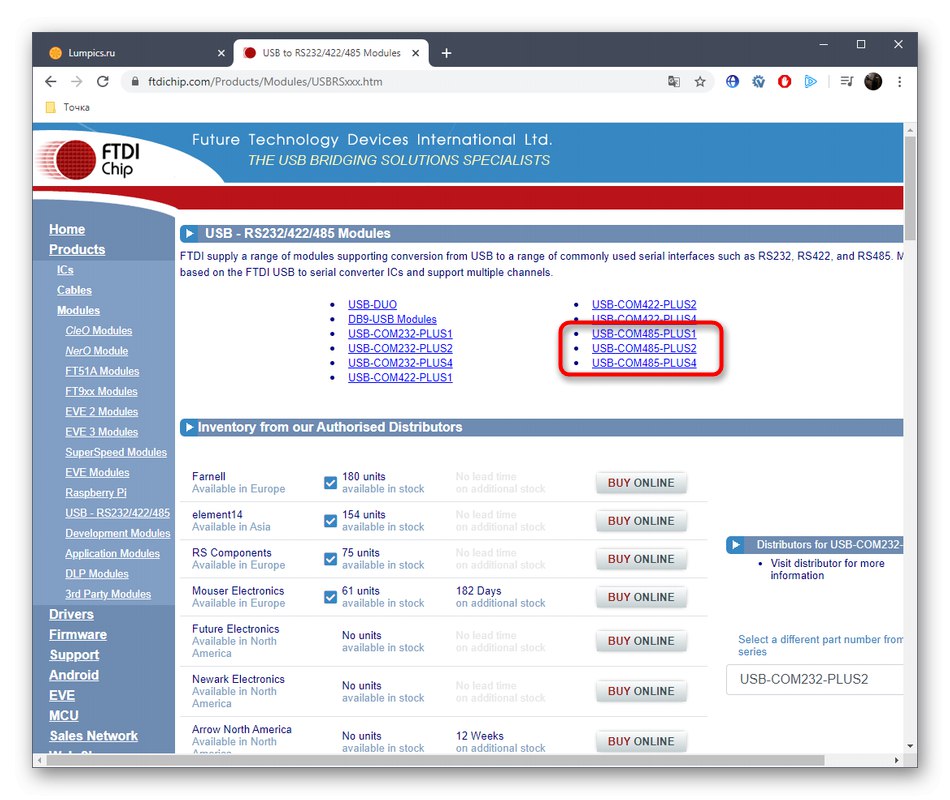Open the USB-COM485-PLUS4 link
950x800 pixels.
pyautogui.click(x=644, y=363)
